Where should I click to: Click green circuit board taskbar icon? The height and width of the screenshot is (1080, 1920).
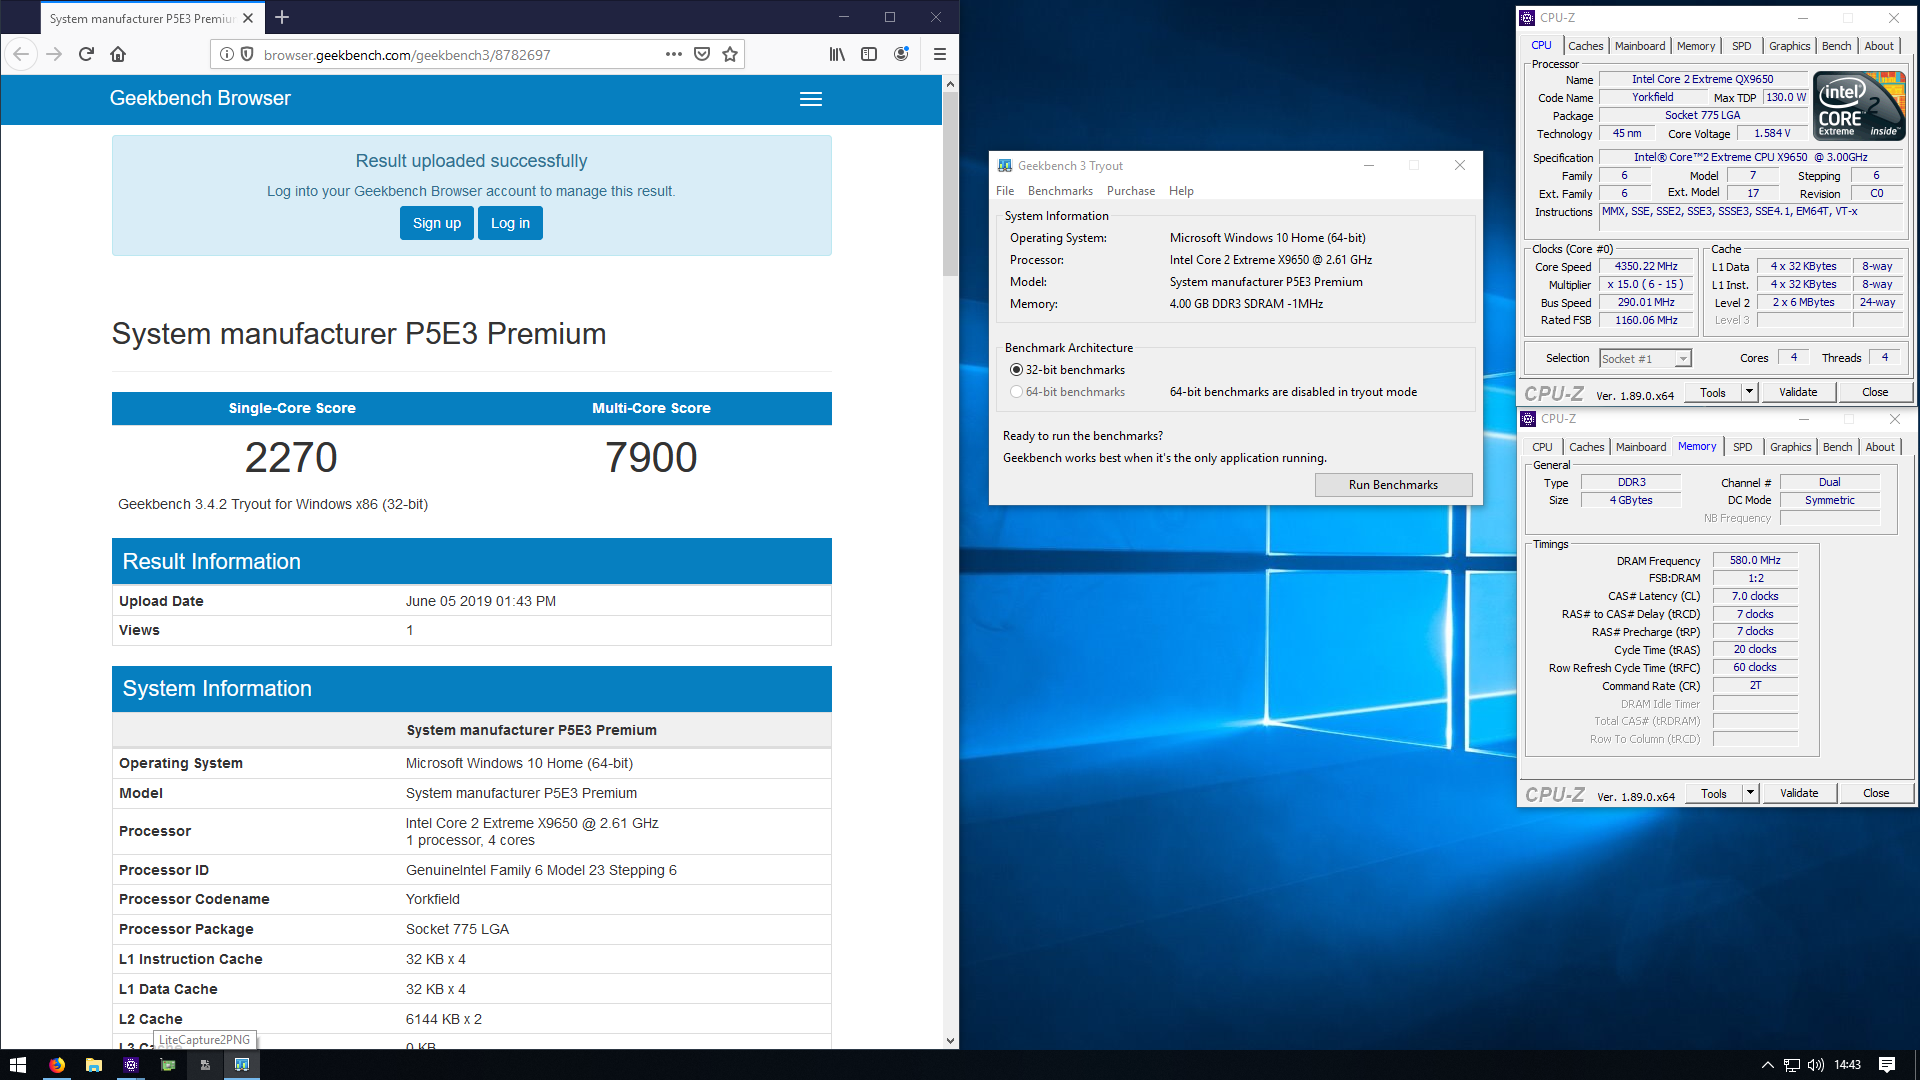[168, 1065]
